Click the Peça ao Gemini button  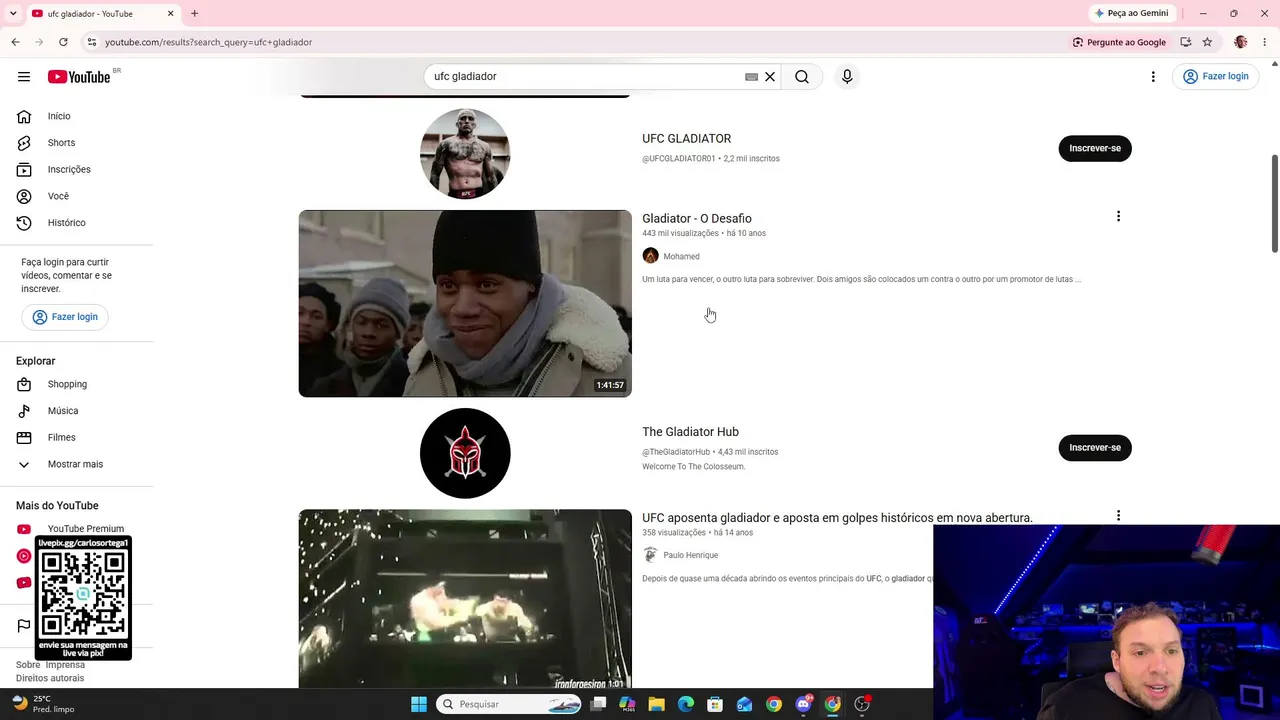point(1131,13)
